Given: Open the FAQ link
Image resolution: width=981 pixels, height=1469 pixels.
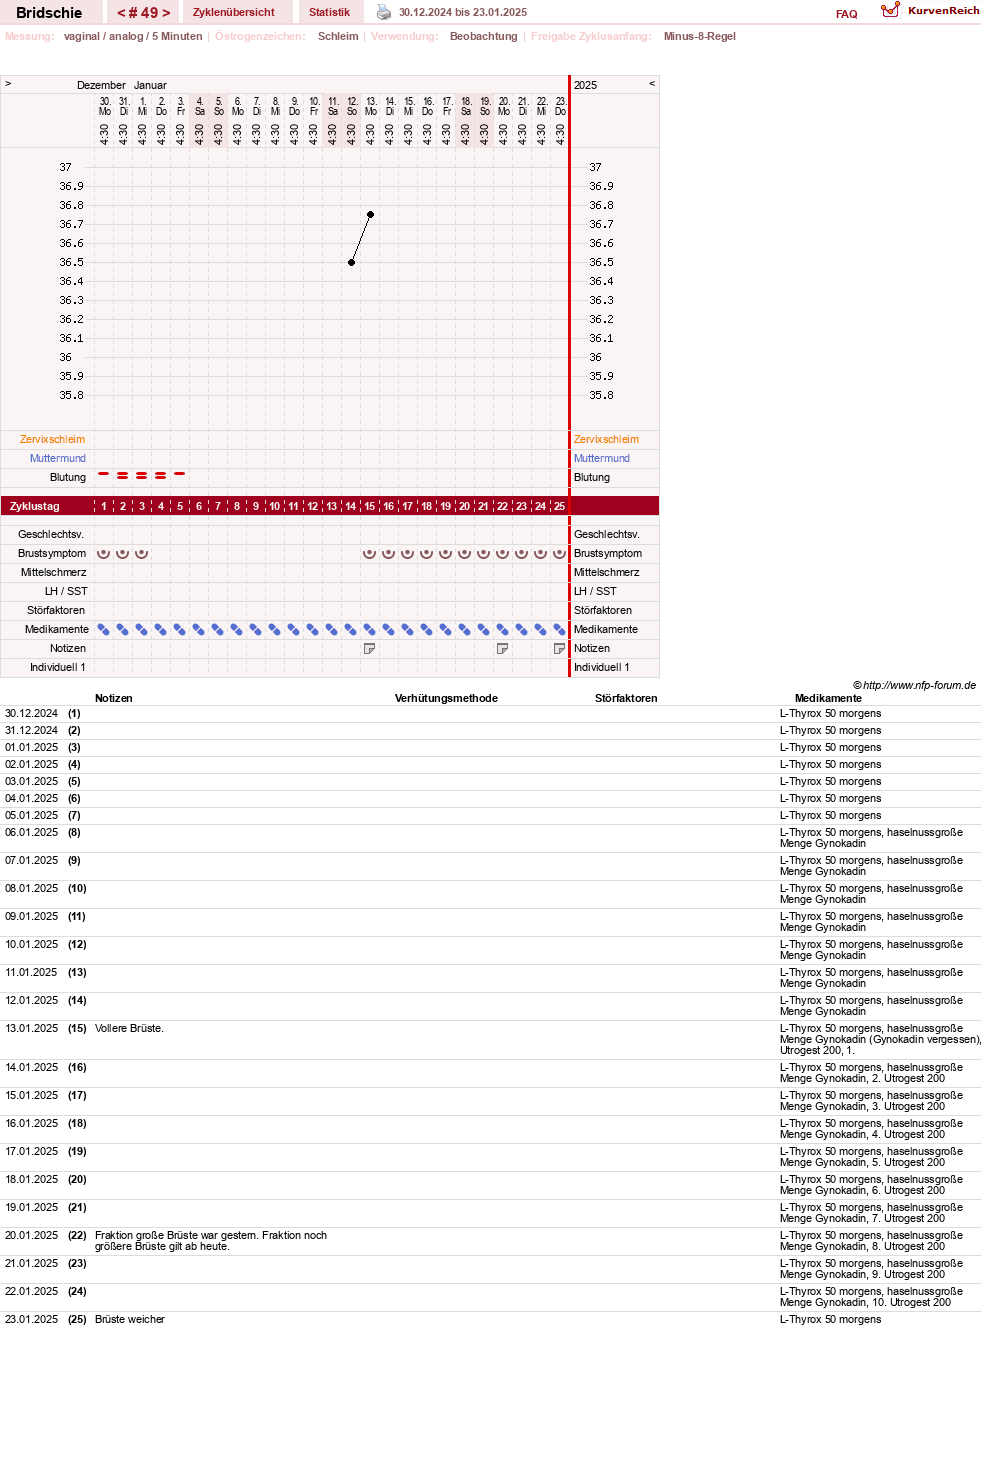Looking at the screenshot, I should [x=847, y=14].
